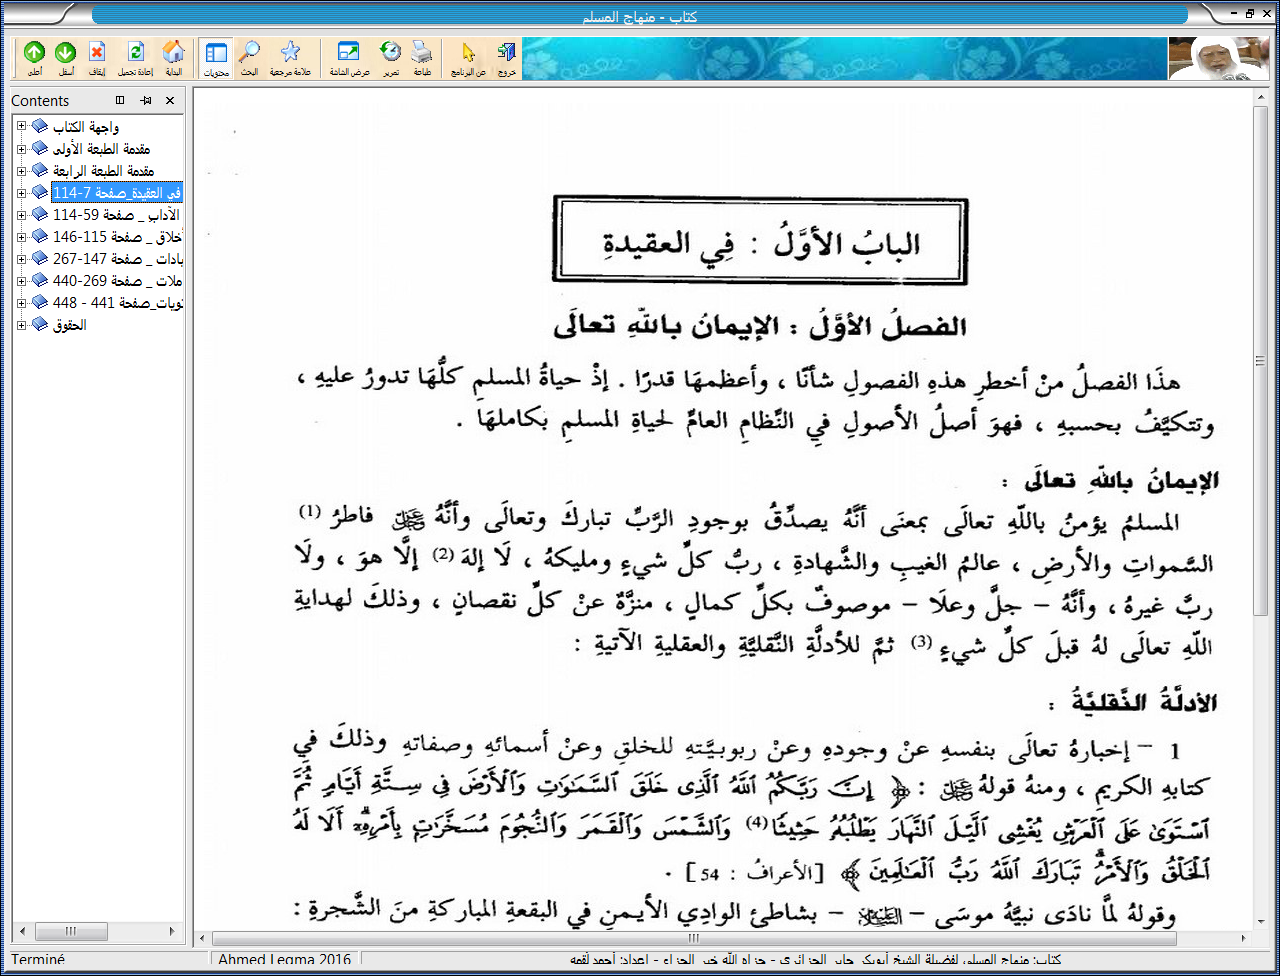
Task: Select واجهة الكتاب in the contents tree
Action: 87,126
